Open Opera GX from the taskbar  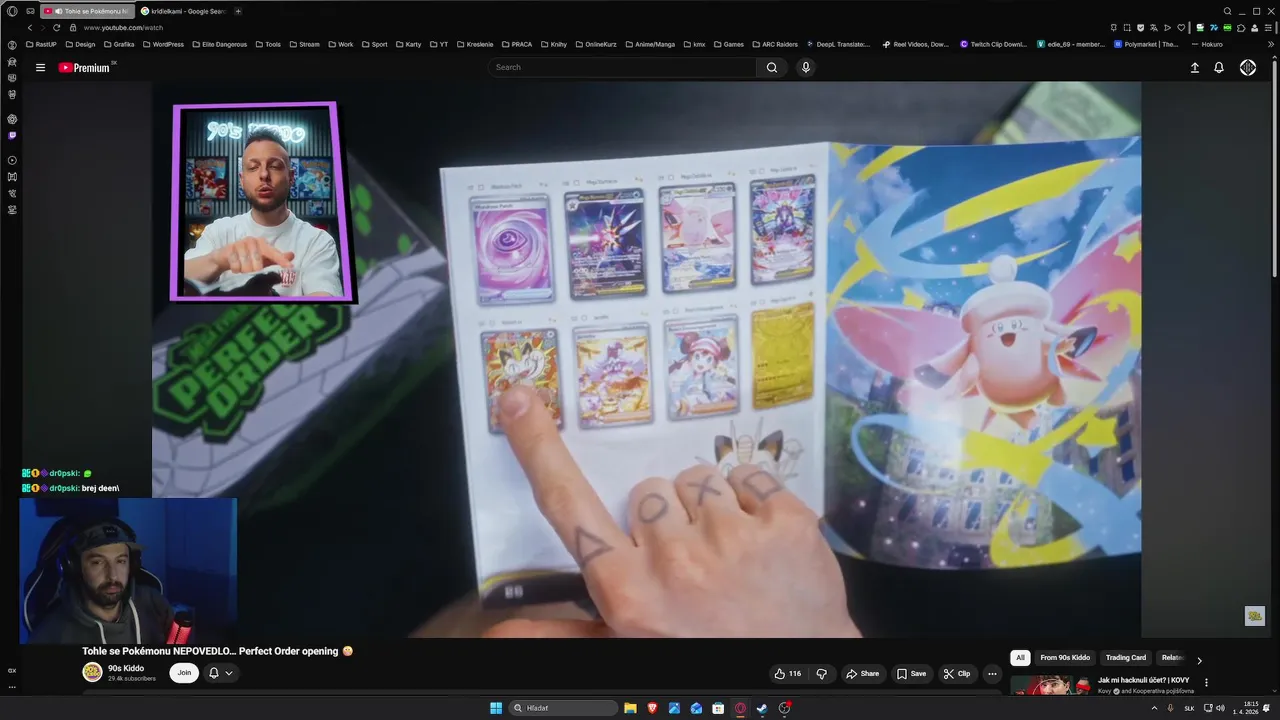740,708
